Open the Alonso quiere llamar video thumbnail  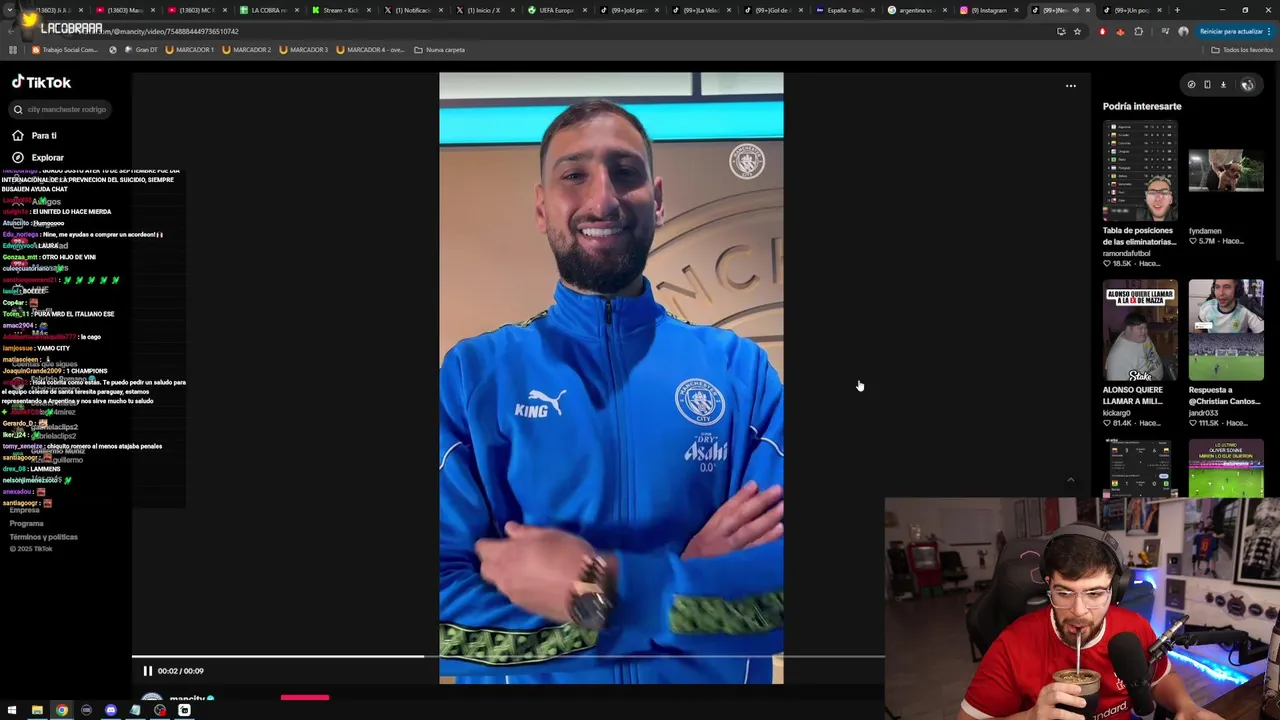click(x=1140, y=331)
